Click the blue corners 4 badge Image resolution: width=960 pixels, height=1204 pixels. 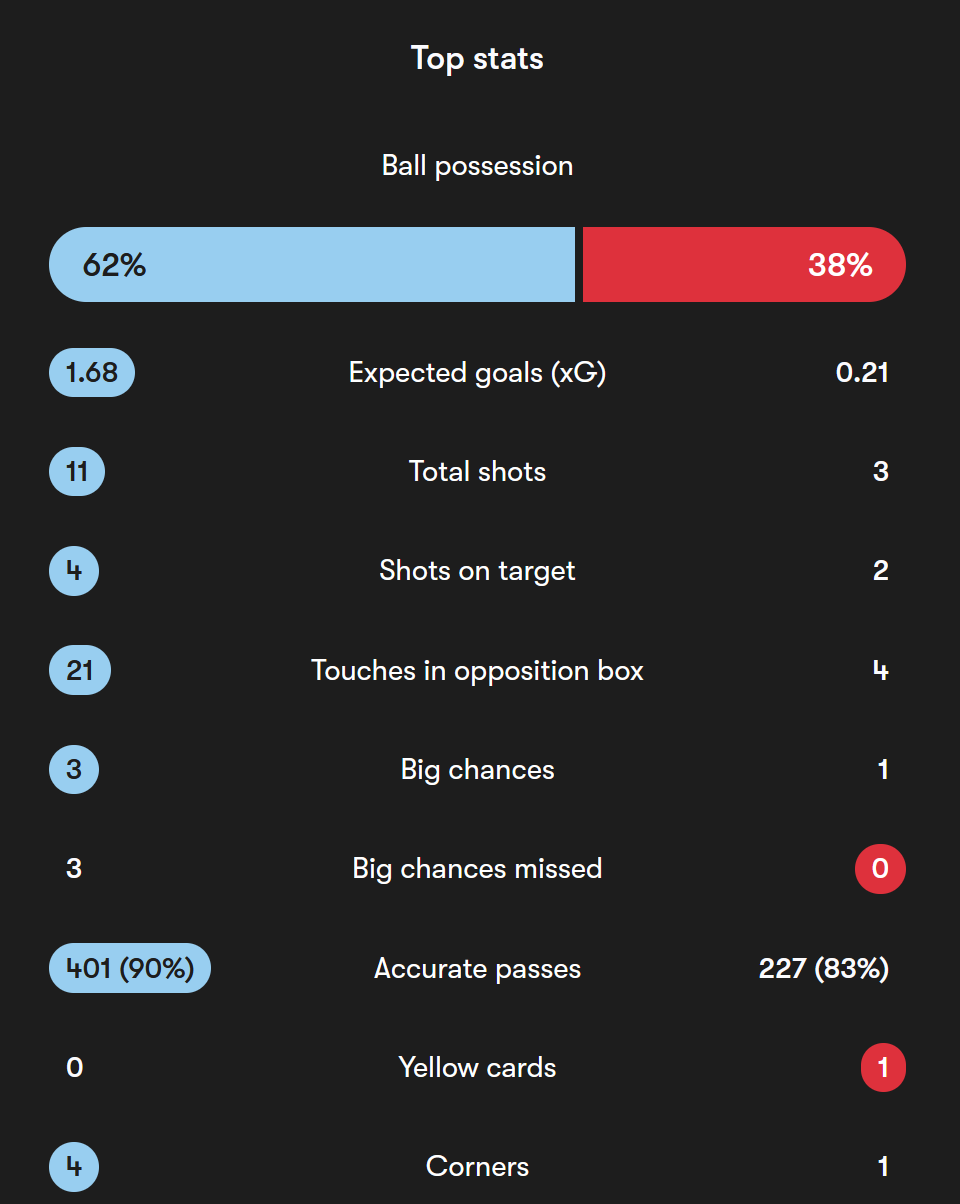pos(74,1167)
